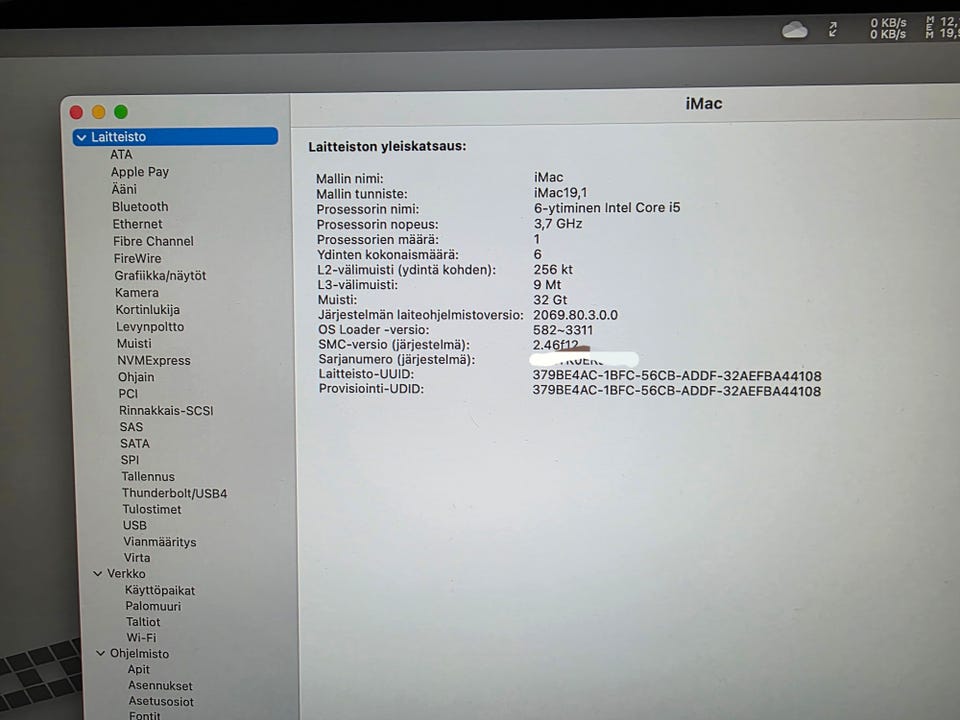
Task: Click the L3-välimuisti value 9 Mt
Action: 547,285
